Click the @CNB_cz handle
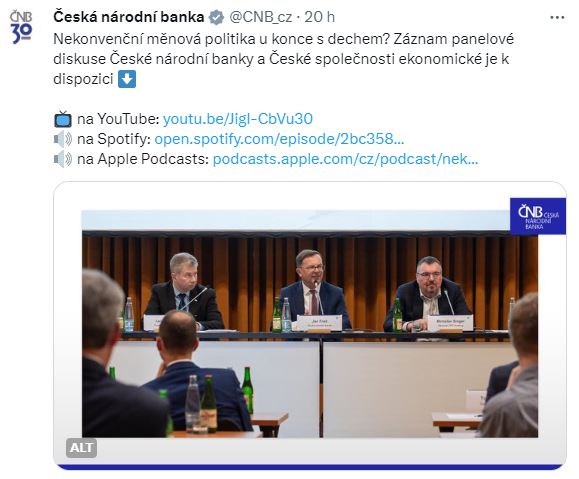 [x=261, y=17]
